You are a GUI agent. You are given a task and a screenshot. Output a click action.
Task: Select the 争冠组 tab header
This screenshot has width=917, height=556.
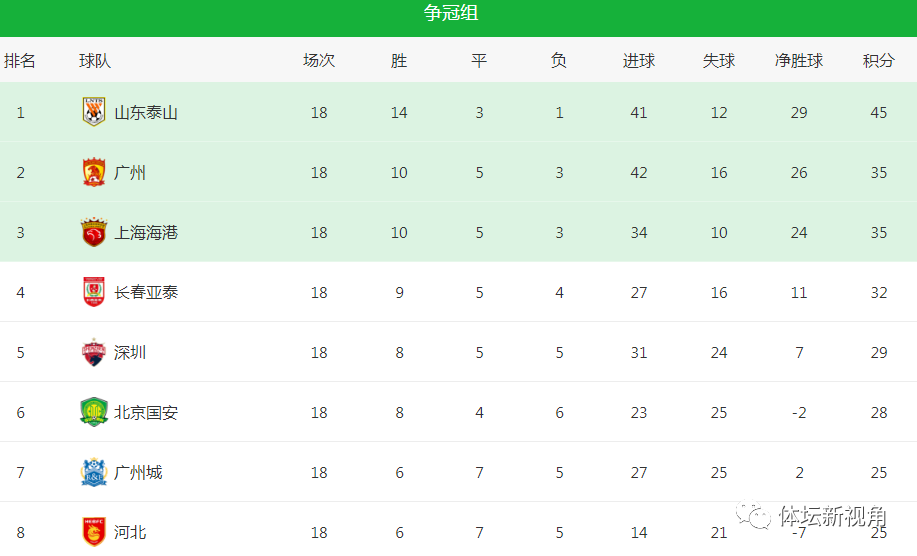(x=451, y=13)
